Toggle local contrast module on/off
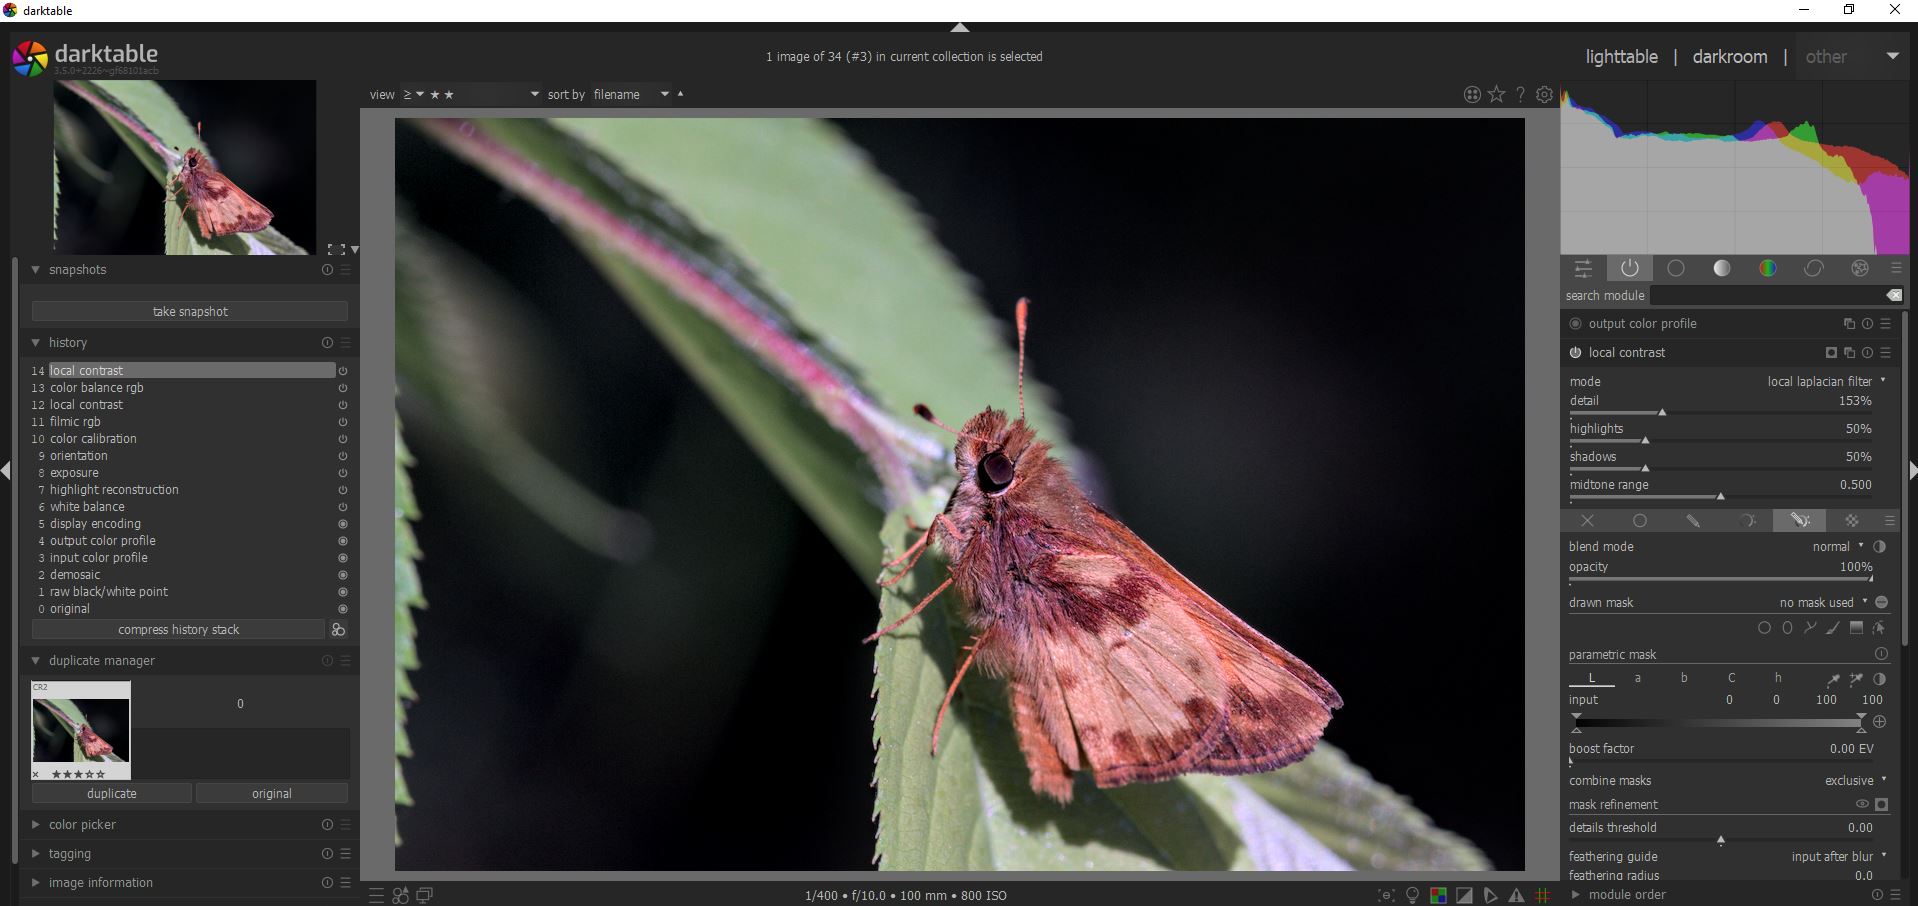Screen dimensions: 1918x906 click(1576, 352)
